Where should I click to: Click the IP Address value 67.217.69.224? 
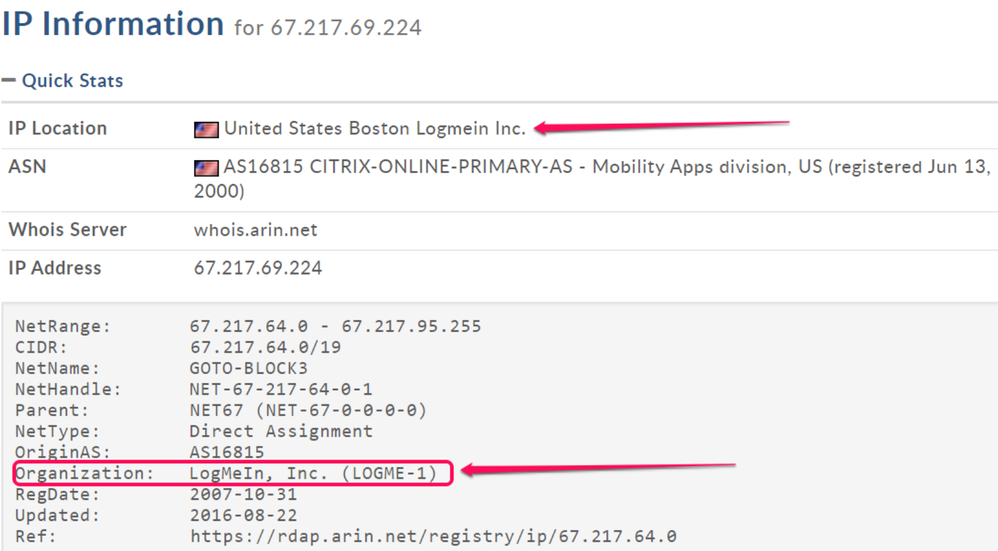[x=257, y=268]
